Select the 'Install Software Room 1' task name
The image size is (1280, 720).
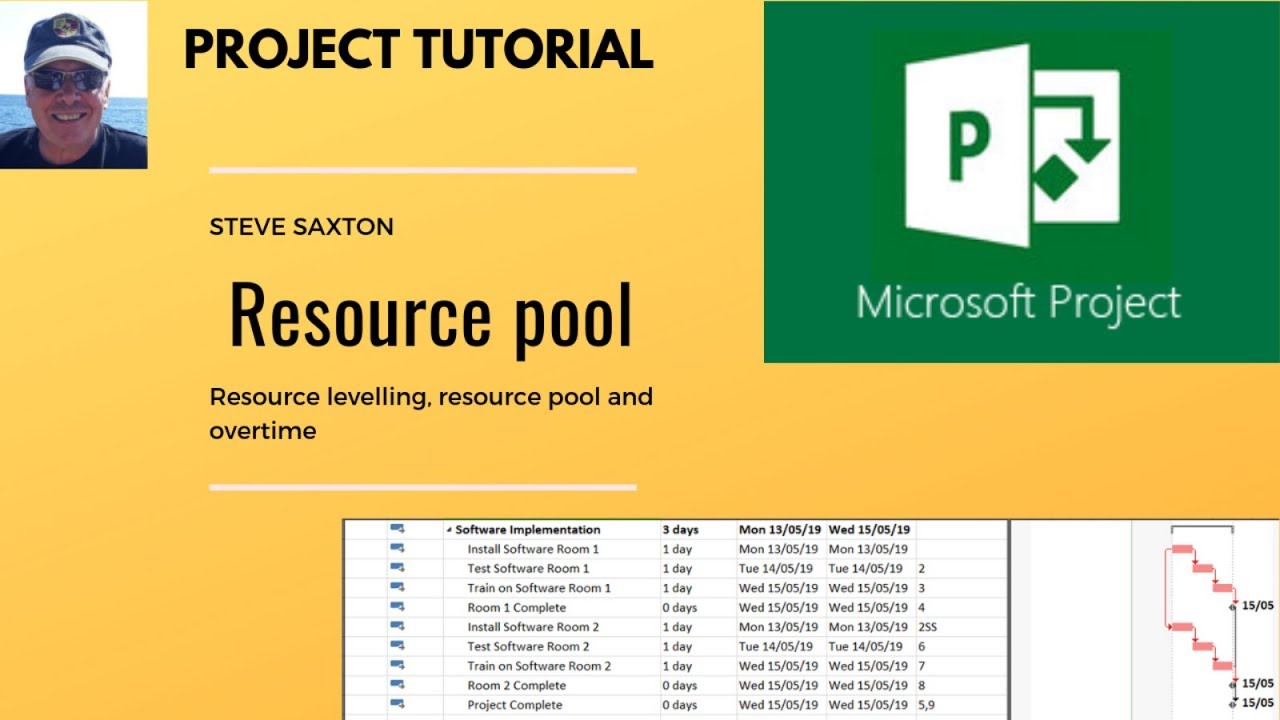(x=533, y=549)
